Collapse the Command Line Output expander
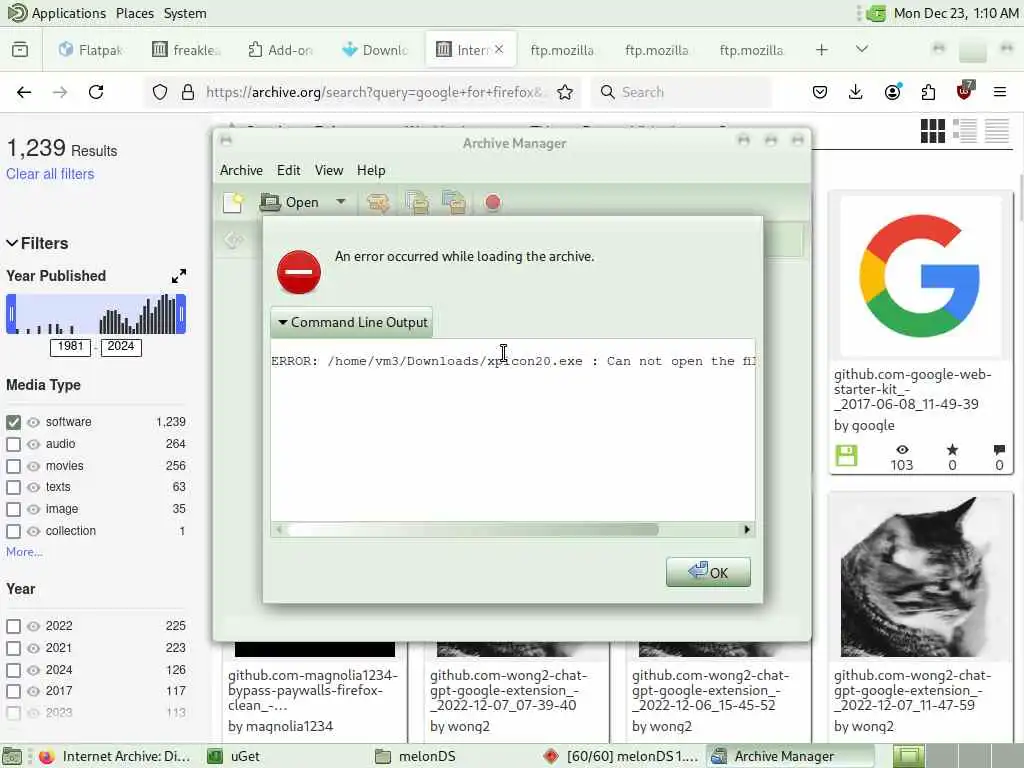 (x=352, y=322)
